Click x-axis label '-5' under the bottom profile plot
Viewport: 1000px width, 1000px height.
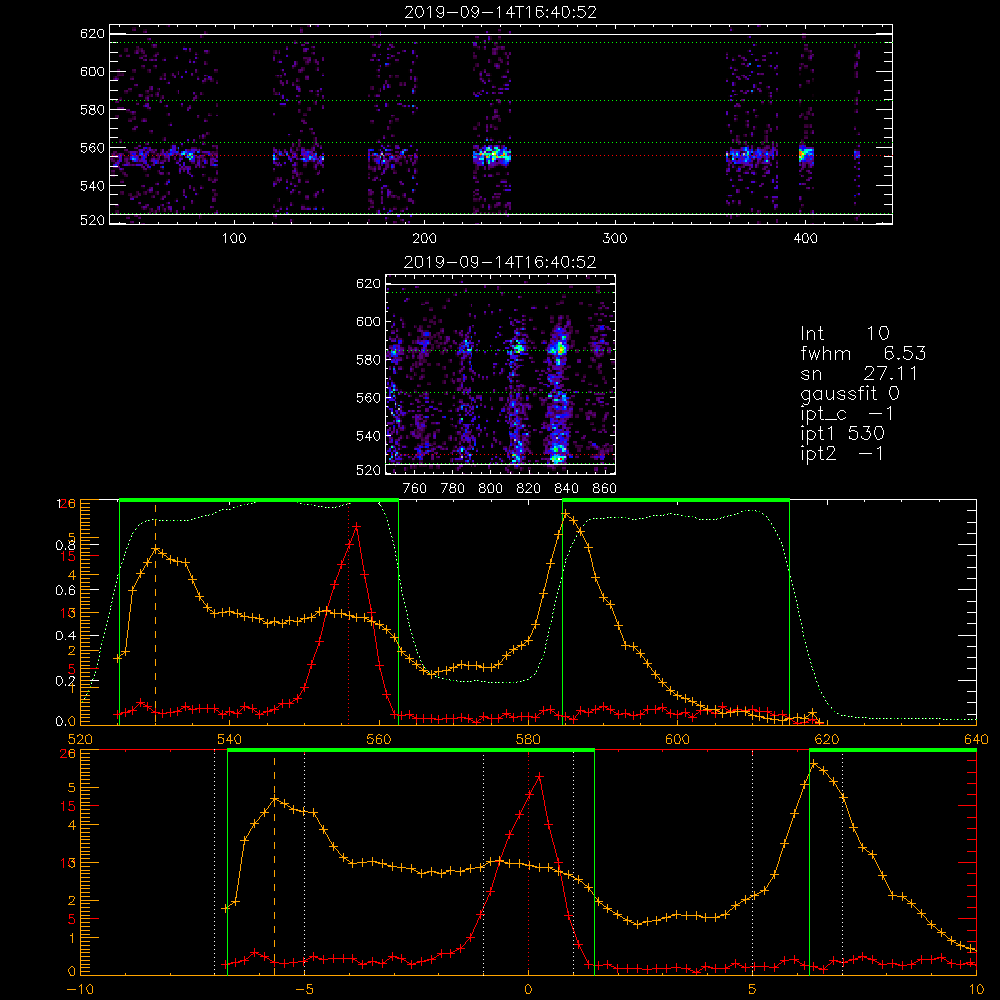coord(304,989)
